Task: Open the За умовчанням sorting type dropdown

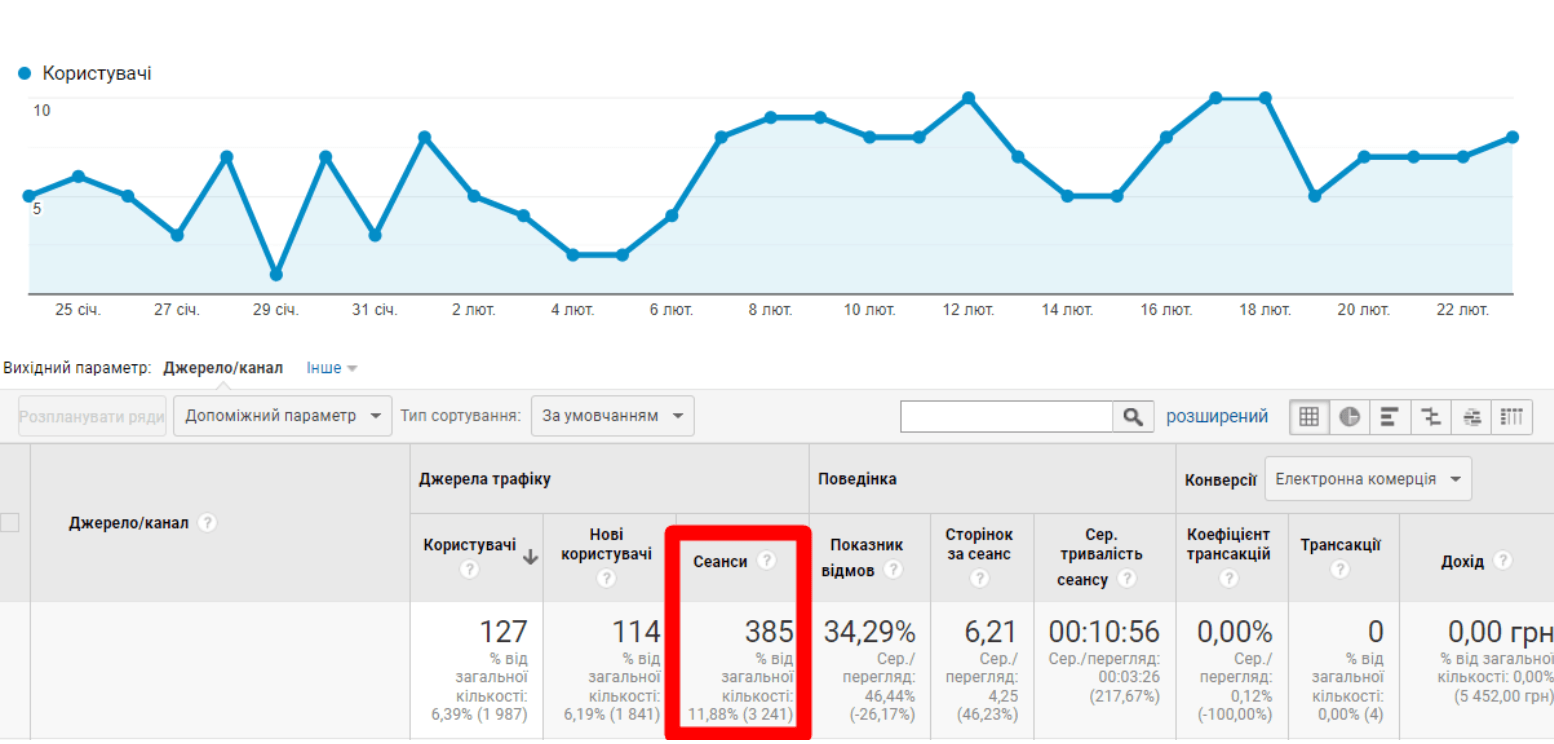Action: point(612,416)
